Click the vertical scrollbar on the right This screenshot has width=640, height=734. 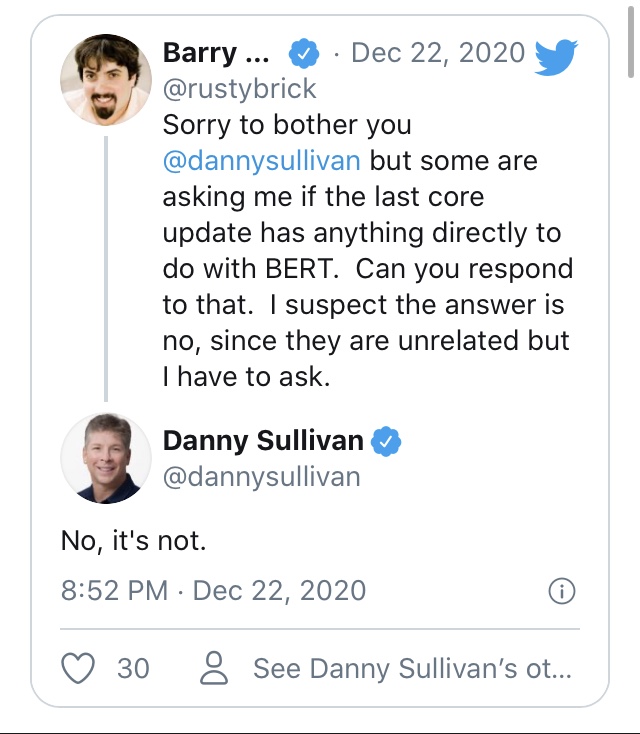click(633, 45)
